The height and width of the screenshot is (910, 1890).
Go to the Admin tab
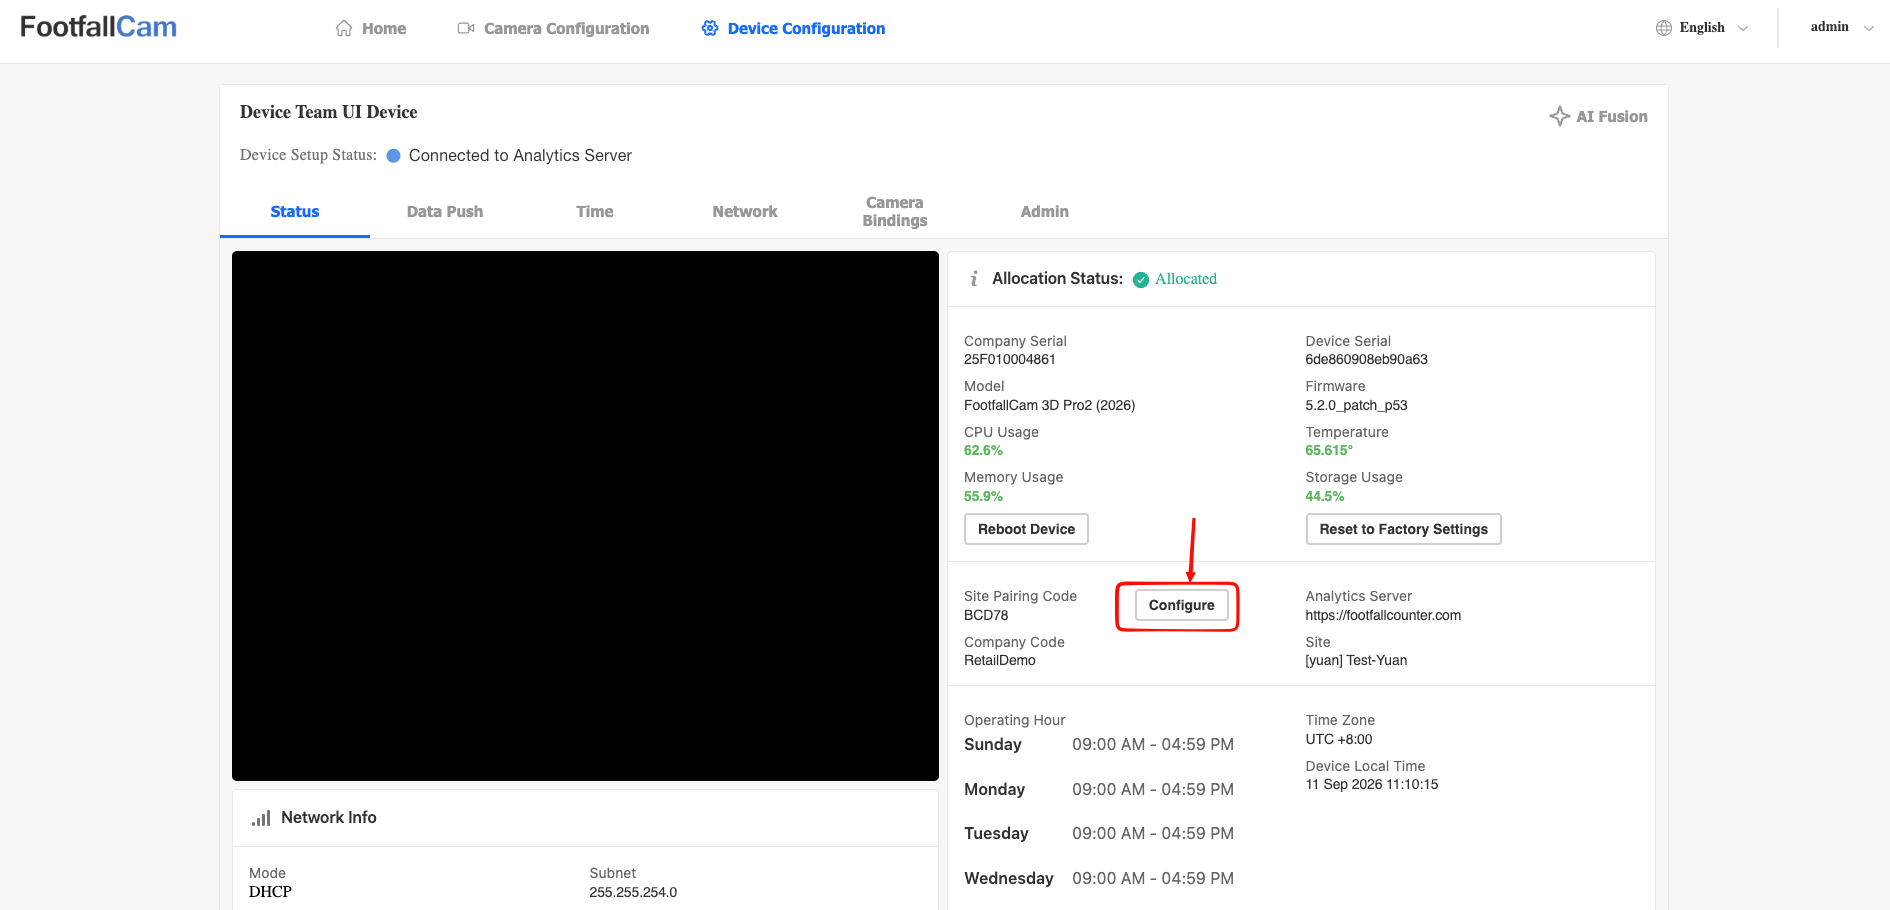point(1045,212)
